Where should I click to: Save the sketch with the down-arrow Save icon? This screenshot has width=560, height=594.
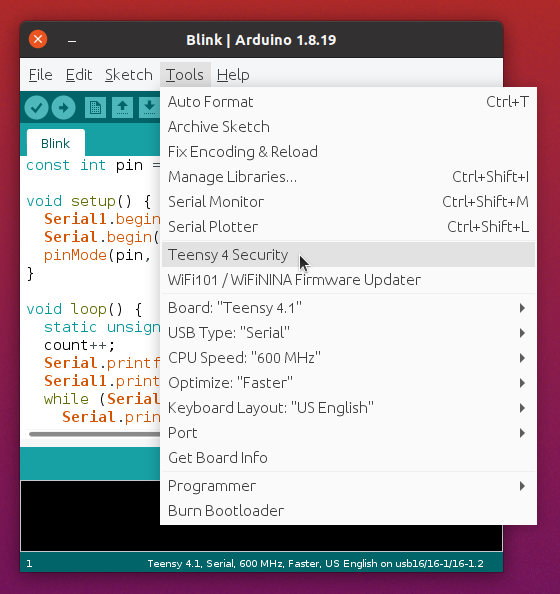click(x=149, y=108)
